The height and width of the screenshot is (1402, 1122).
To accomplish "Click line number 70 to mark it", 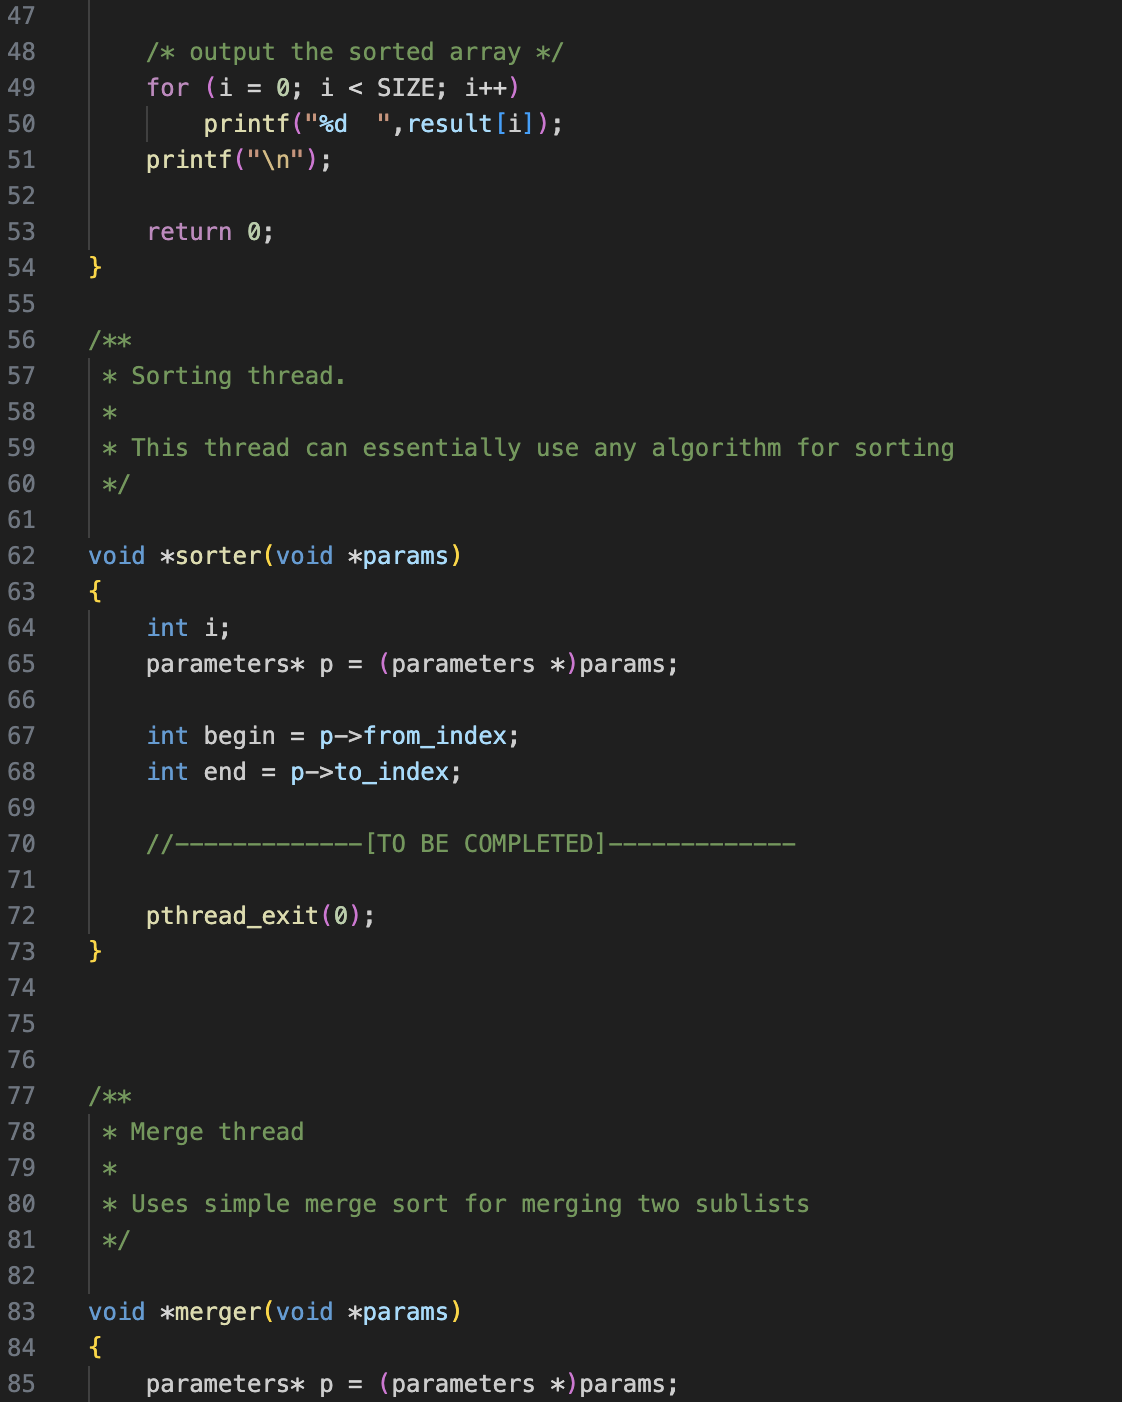I will pos(22,843).
